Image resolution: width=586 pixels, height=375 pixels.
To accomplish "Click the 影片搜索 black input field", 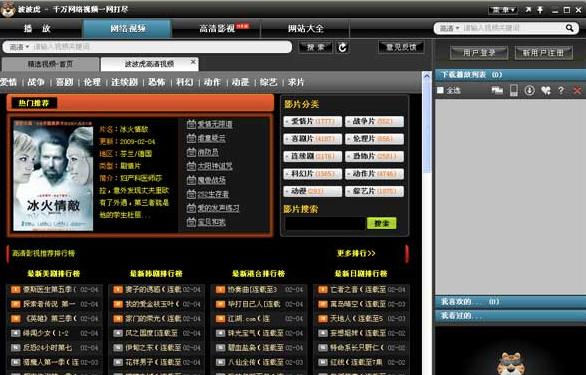I will pyautogui.click(x=325, y=223).
